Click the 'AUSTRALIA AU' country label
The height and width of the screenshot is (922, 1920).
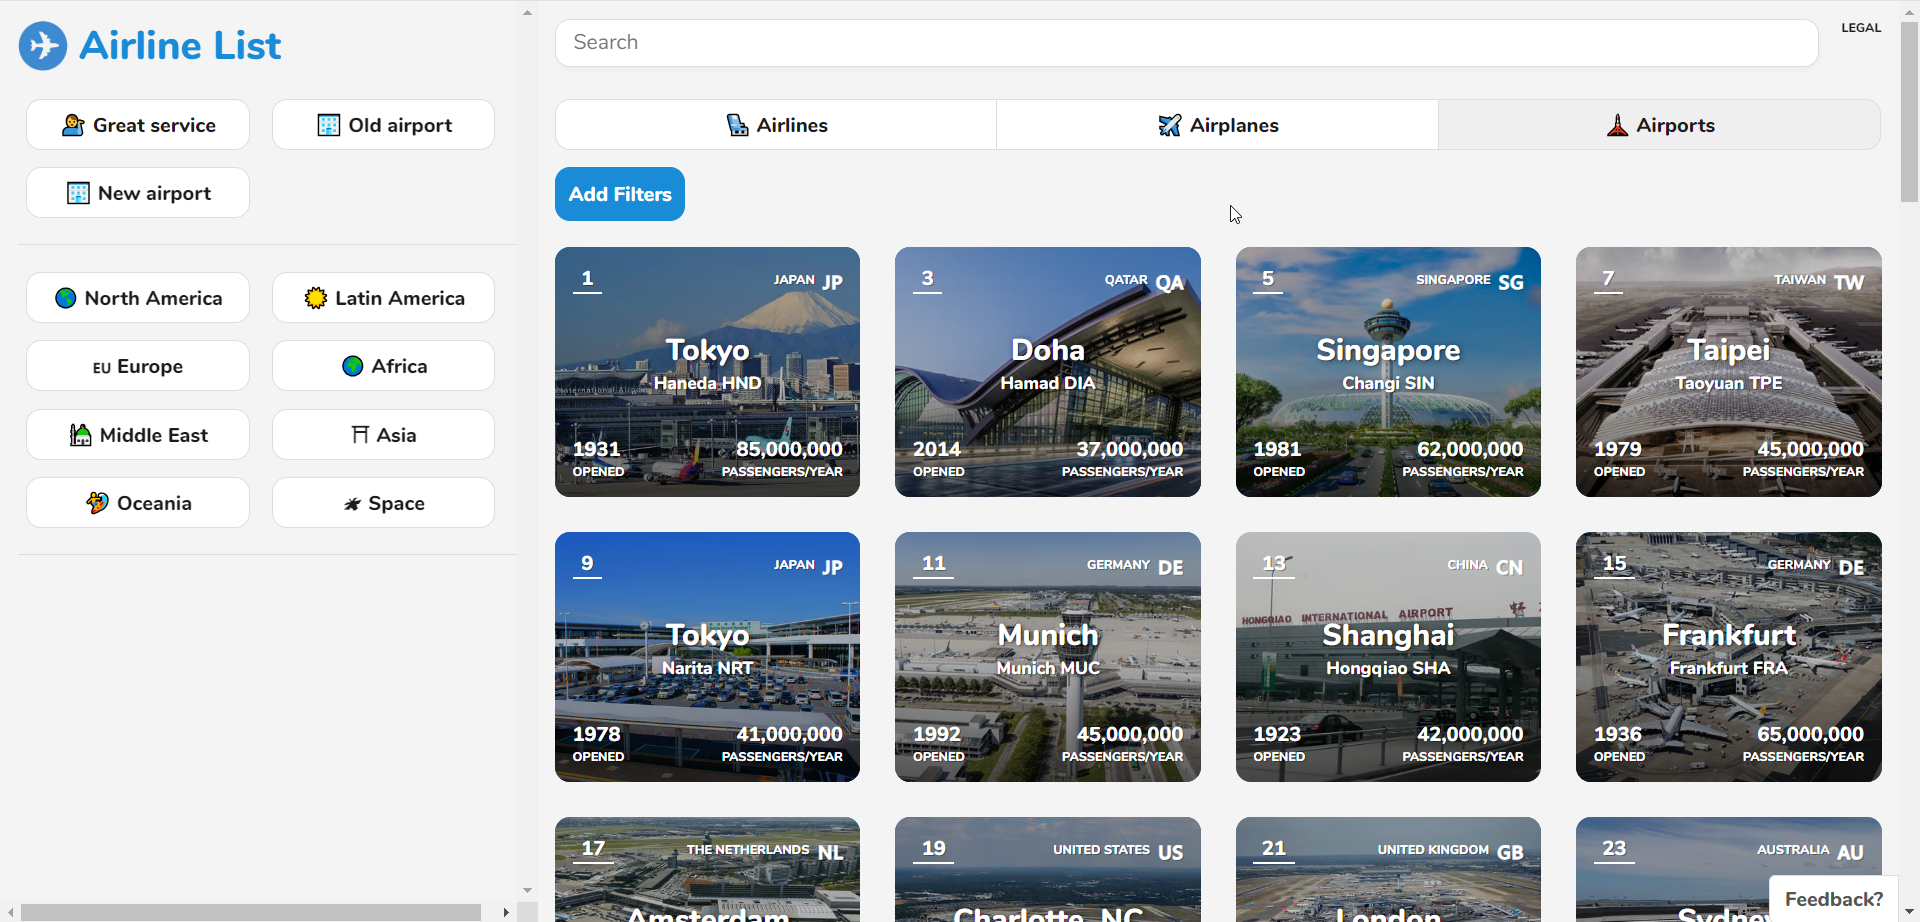[x=1810, y=851]
